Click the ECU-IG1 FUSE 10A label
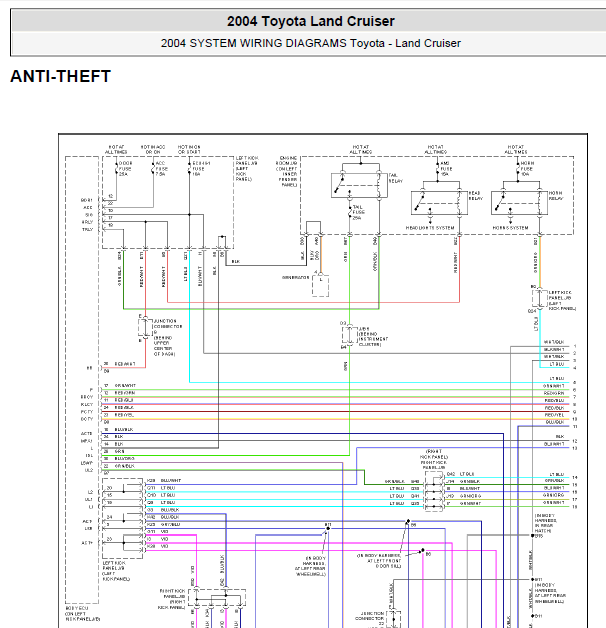606x628 pixels. 201,169
